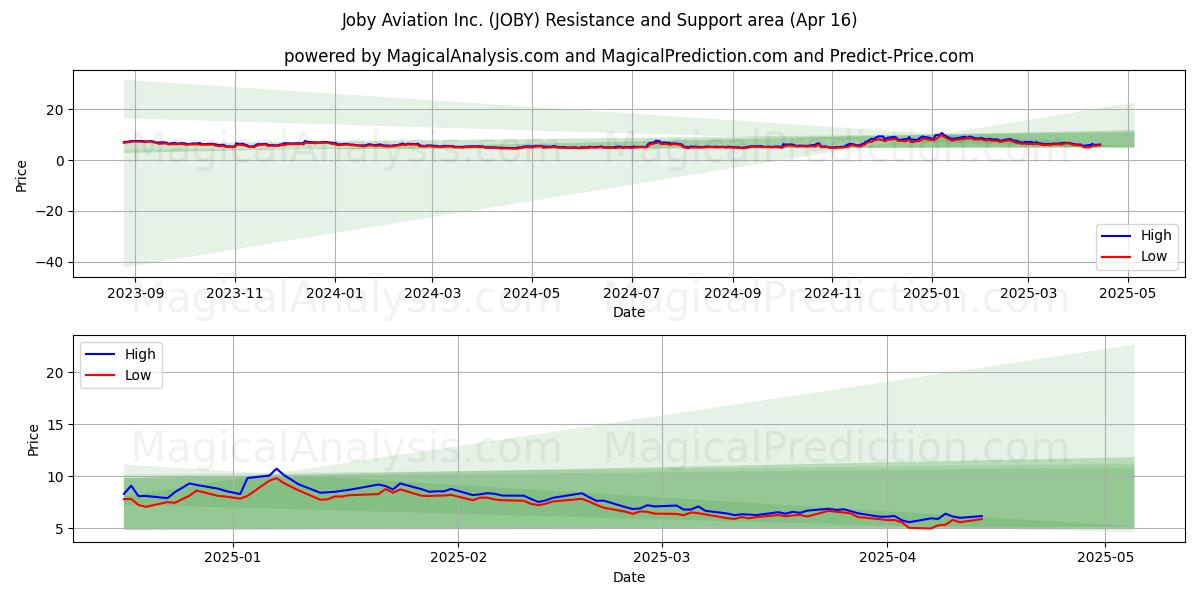Click the 2023-09 date tick label
This screenshot has width=1200, height=600.
click(x=134, y=294)
